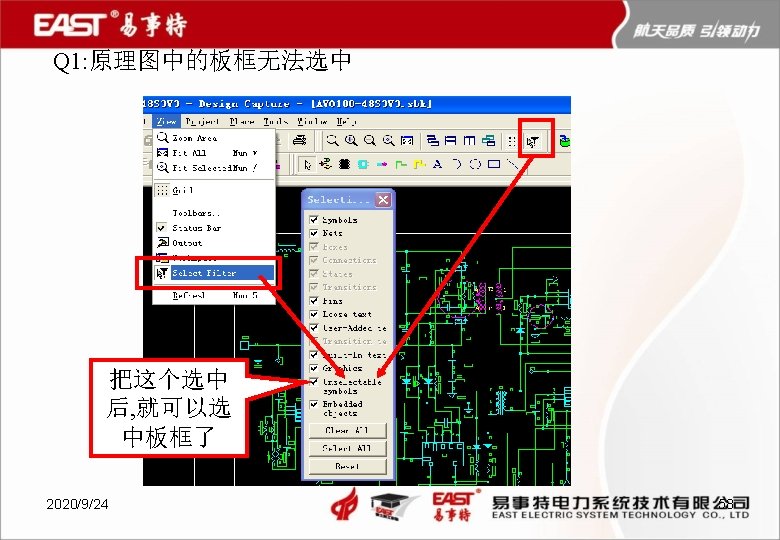Select the magenta arrow pin tool
Viewport: 780px width, 540px height.
click(x=382, y=164)
